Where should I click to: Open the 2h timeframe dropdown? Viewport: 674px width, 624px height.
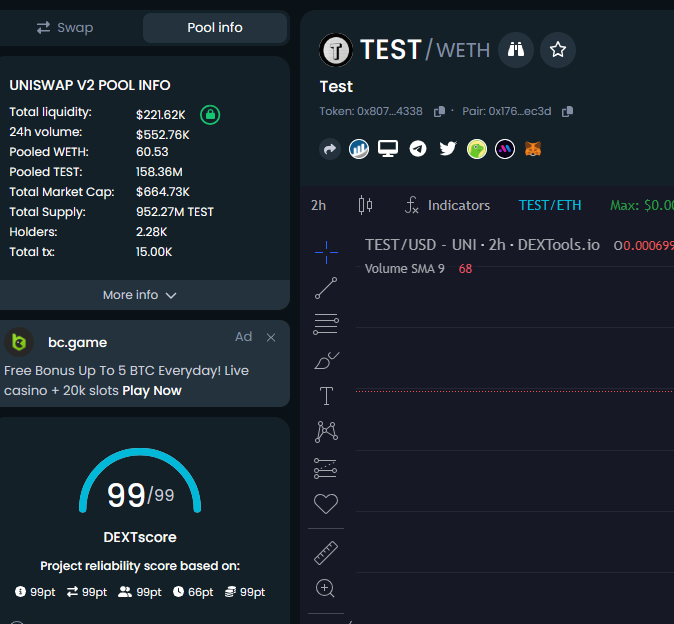click(319, 205)
